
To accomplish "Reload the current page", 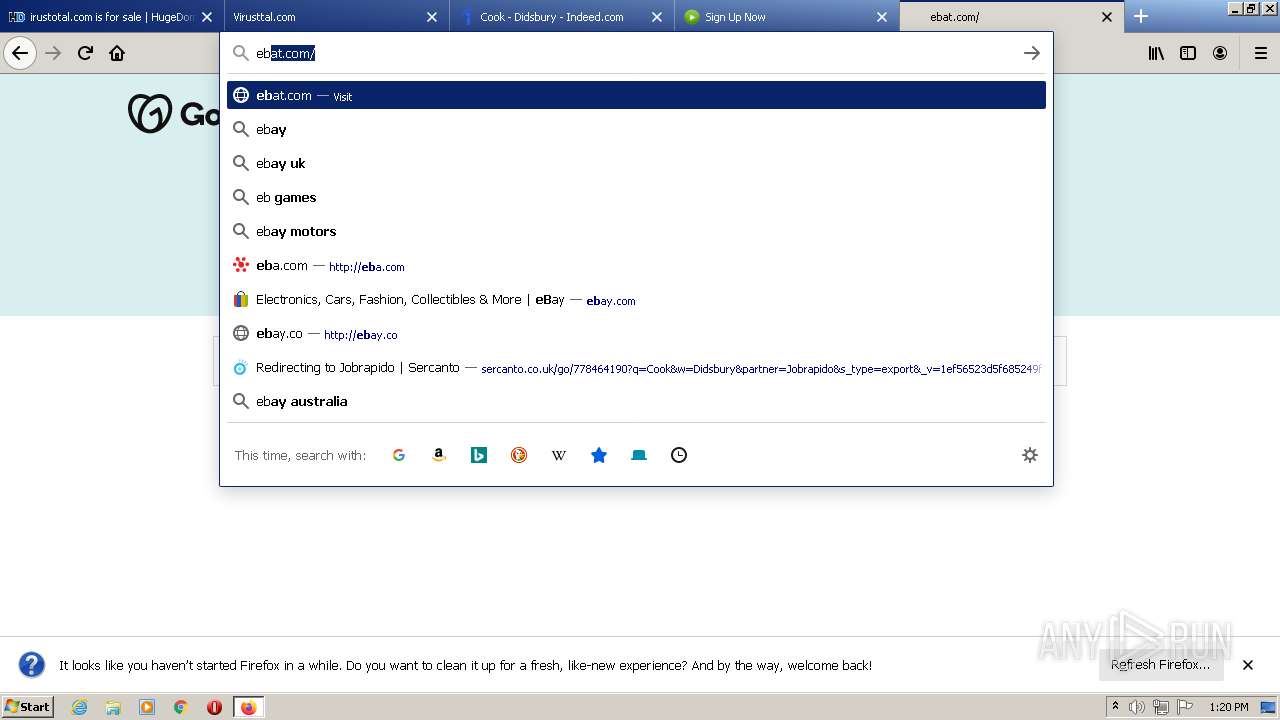I will 85,53.
